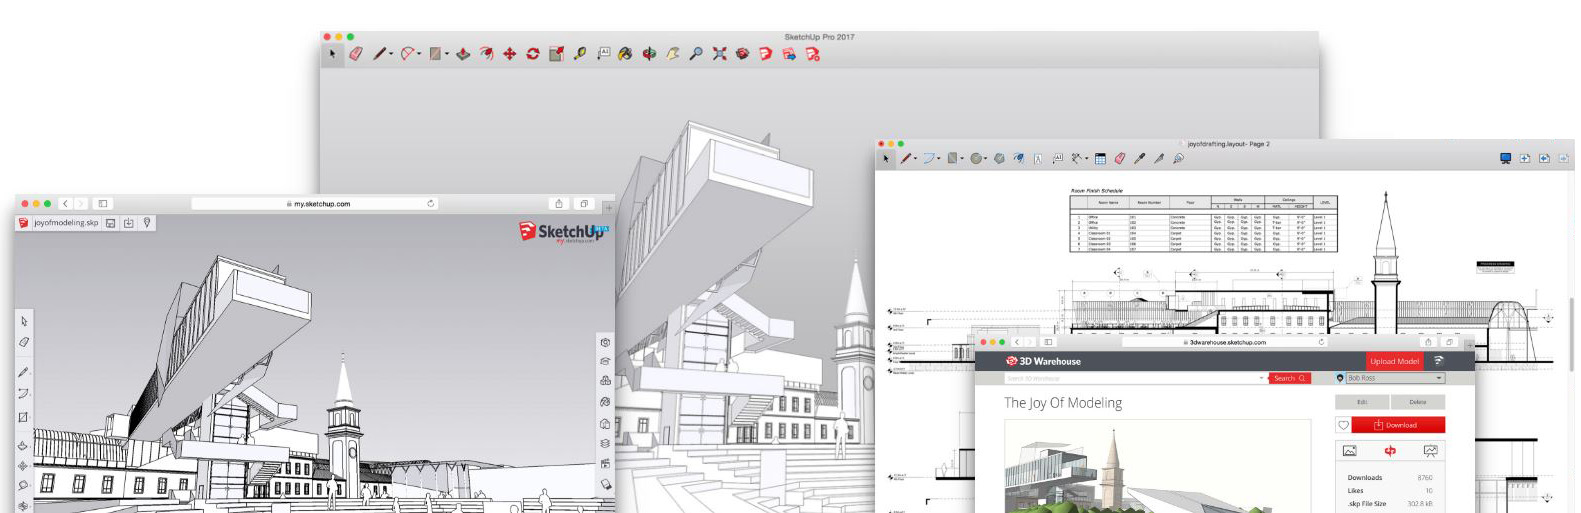Viewport: 1581px width, 513px height.
Task: Choose the Text label tool in SketchUp Pro
Action: click(604, 53)
